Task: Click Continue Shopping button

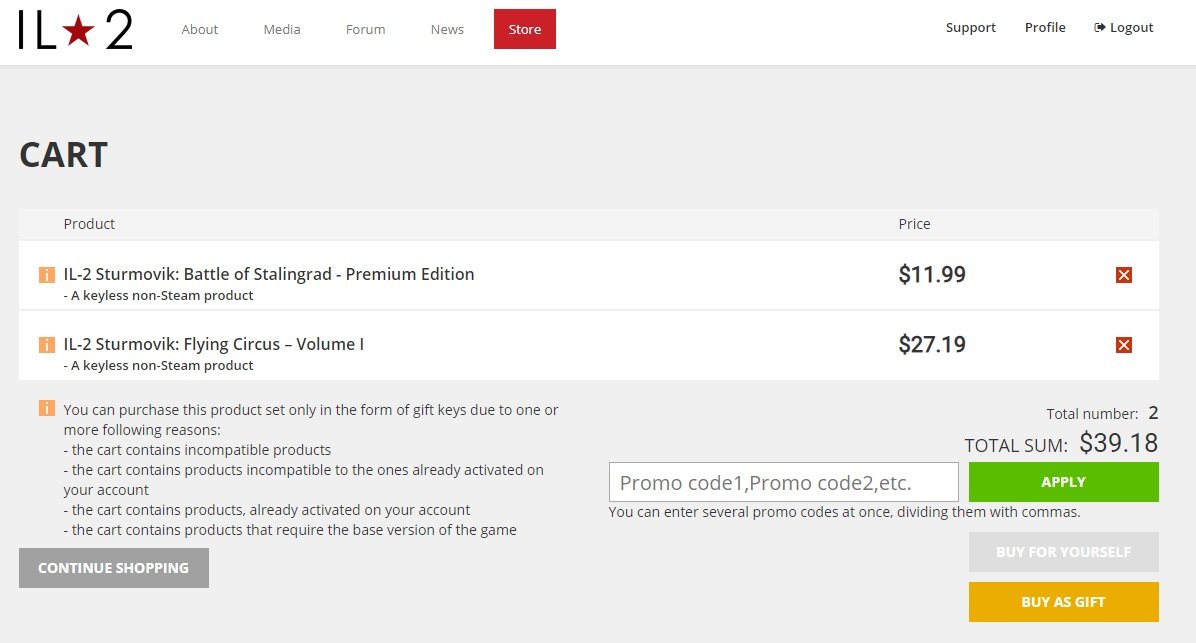Action: coord(113,568)
